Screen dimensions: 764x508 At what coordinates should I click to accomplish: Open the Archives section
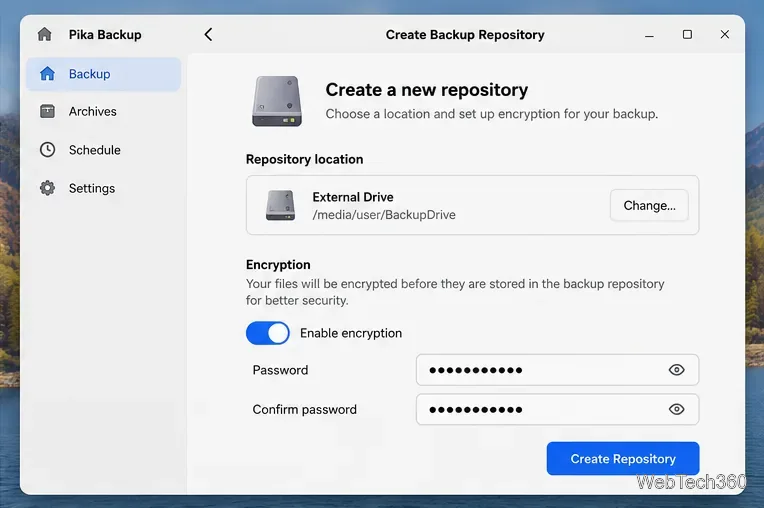[103, 112]
